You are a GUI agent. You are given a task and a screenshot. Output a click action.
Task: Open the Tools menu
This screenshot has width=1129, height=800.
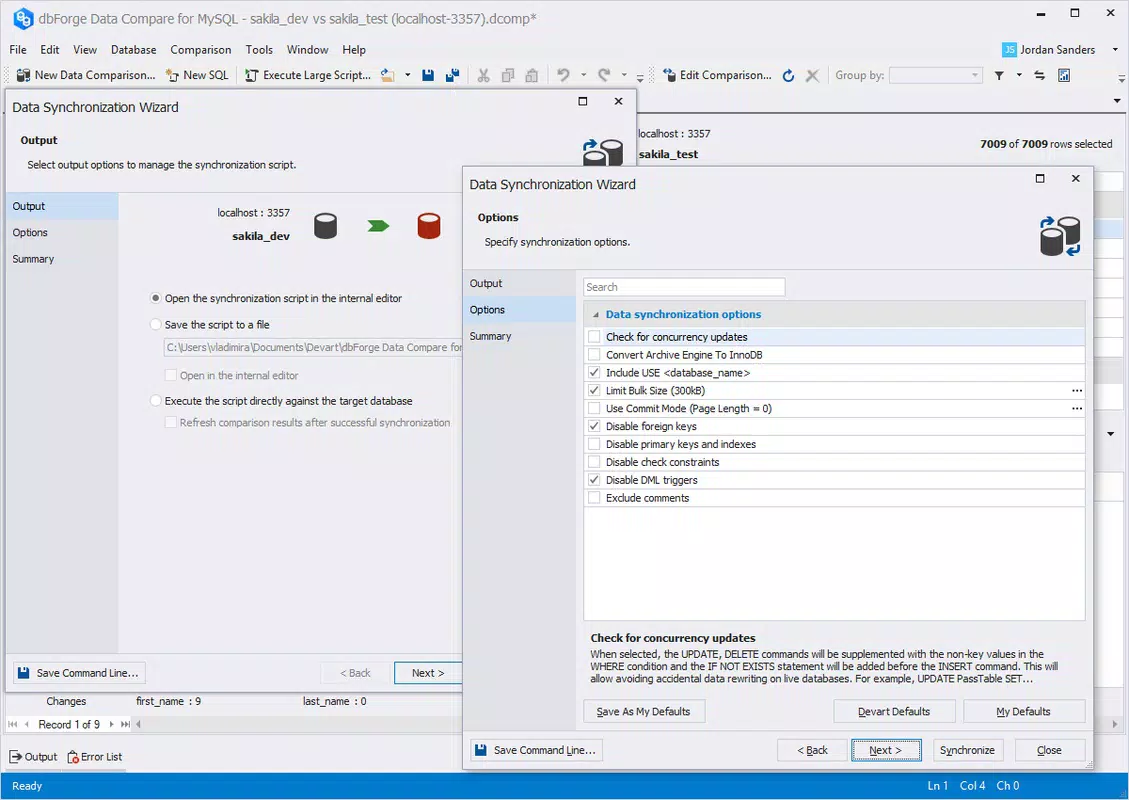click(259, 50)
